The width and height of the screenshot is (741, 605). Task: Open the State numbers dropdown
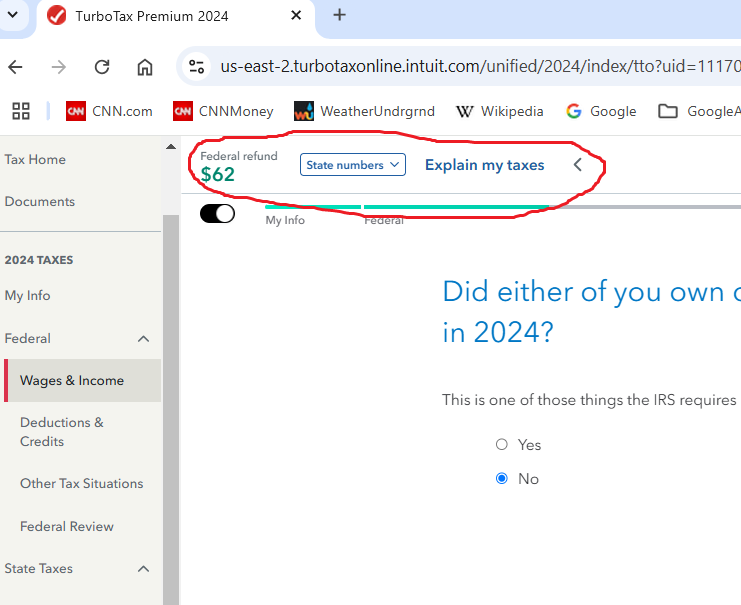pos(353,164)
